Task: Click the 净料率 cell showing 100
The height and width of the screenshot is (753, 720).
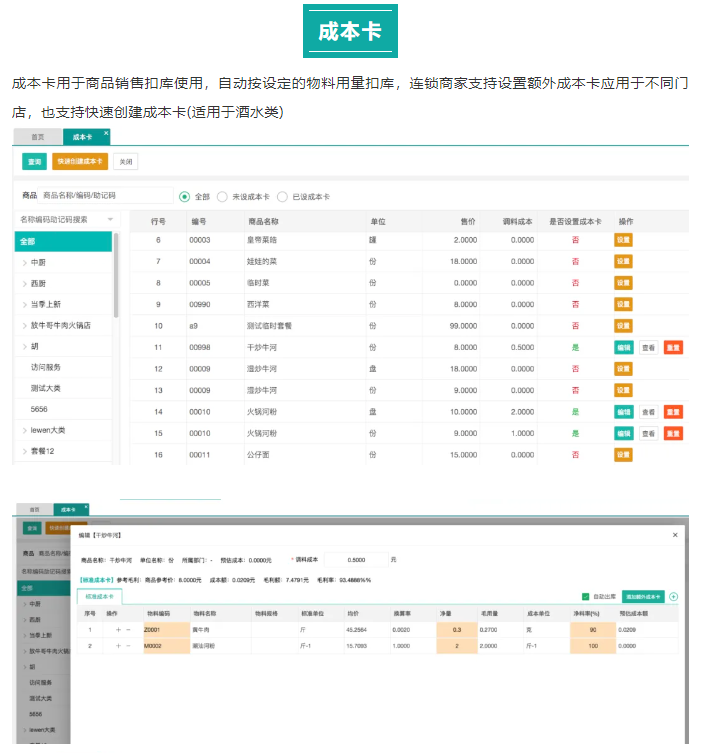Action: [593, 646]
